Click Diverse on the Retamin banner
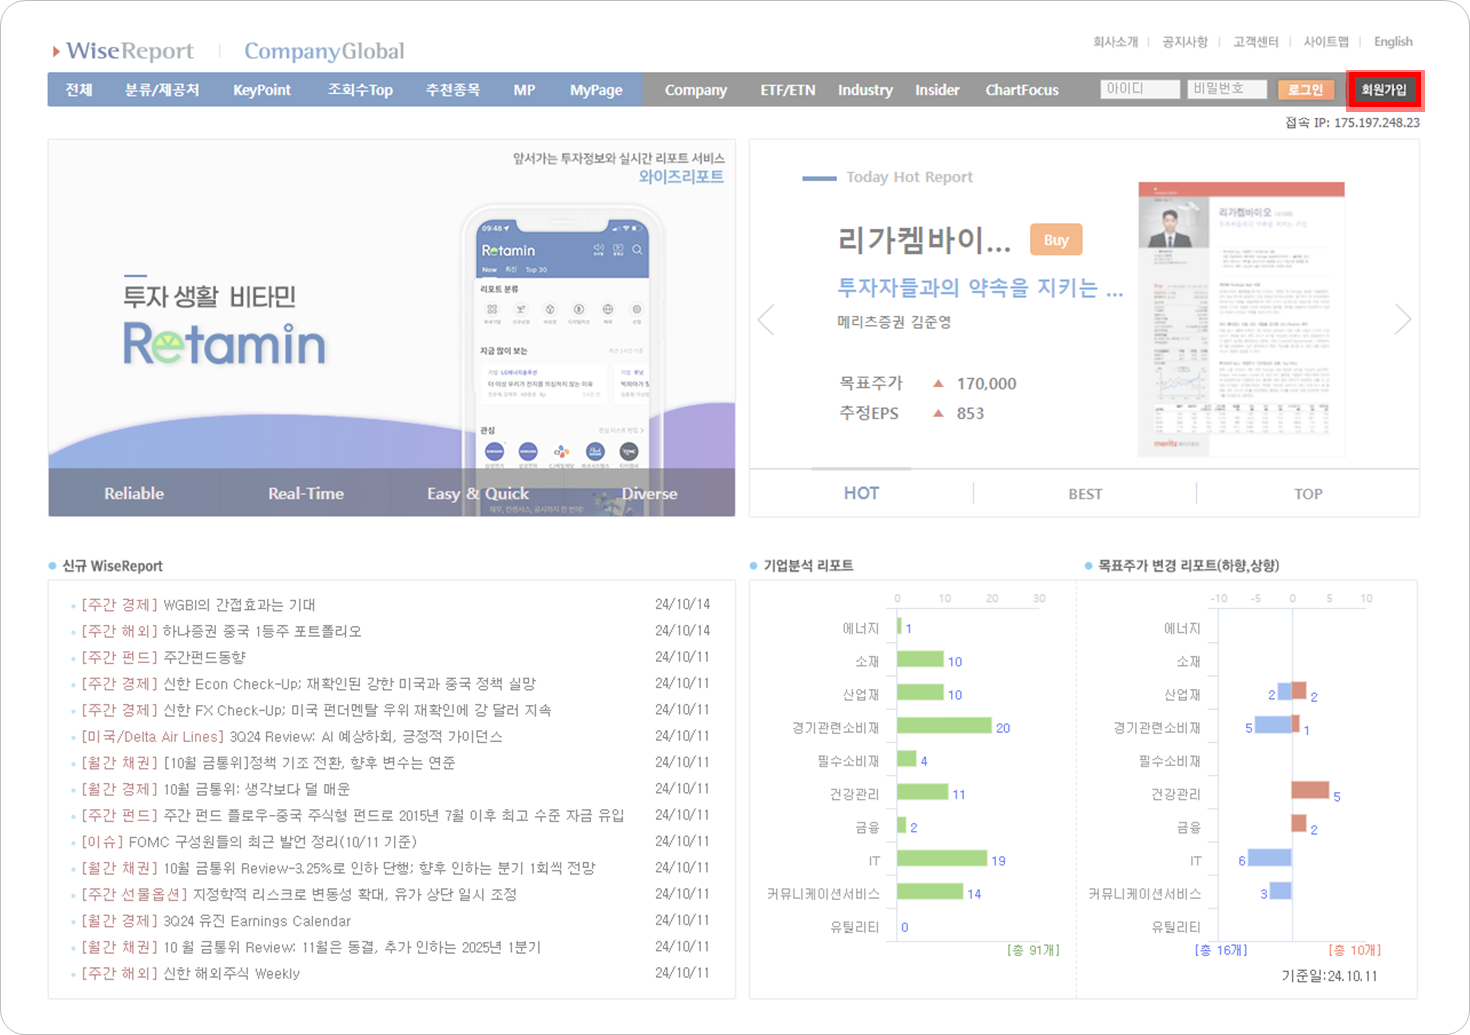 click(x=649, y=494)
